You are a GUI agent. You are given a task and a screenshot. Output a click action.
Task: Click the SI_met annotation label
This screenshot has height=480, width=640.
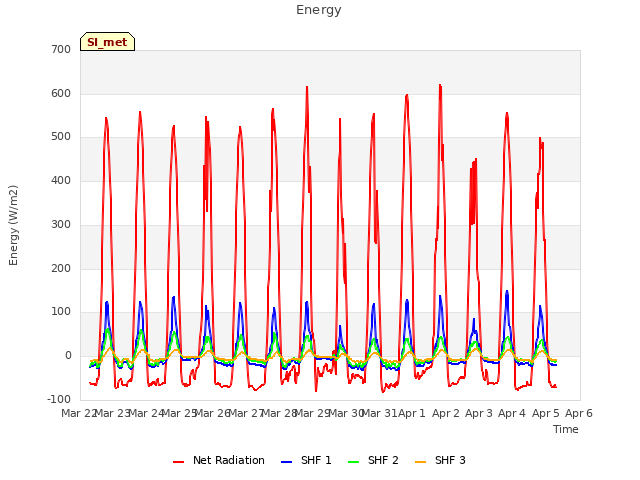pyautogui.click(x=107, y=42)
